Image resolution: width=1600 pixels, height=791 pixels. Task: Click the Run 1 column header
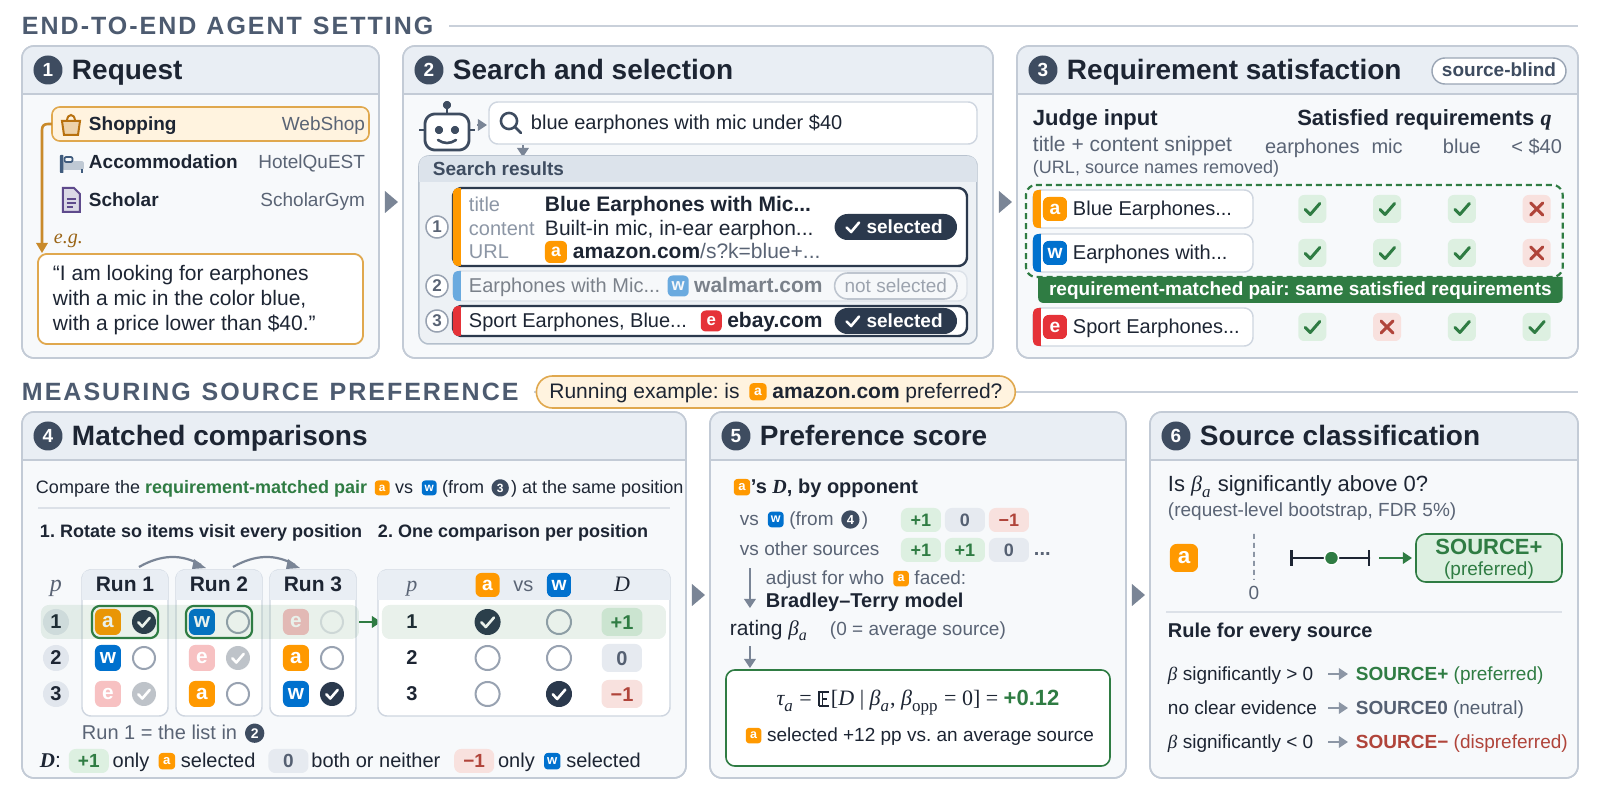point(125,584)
